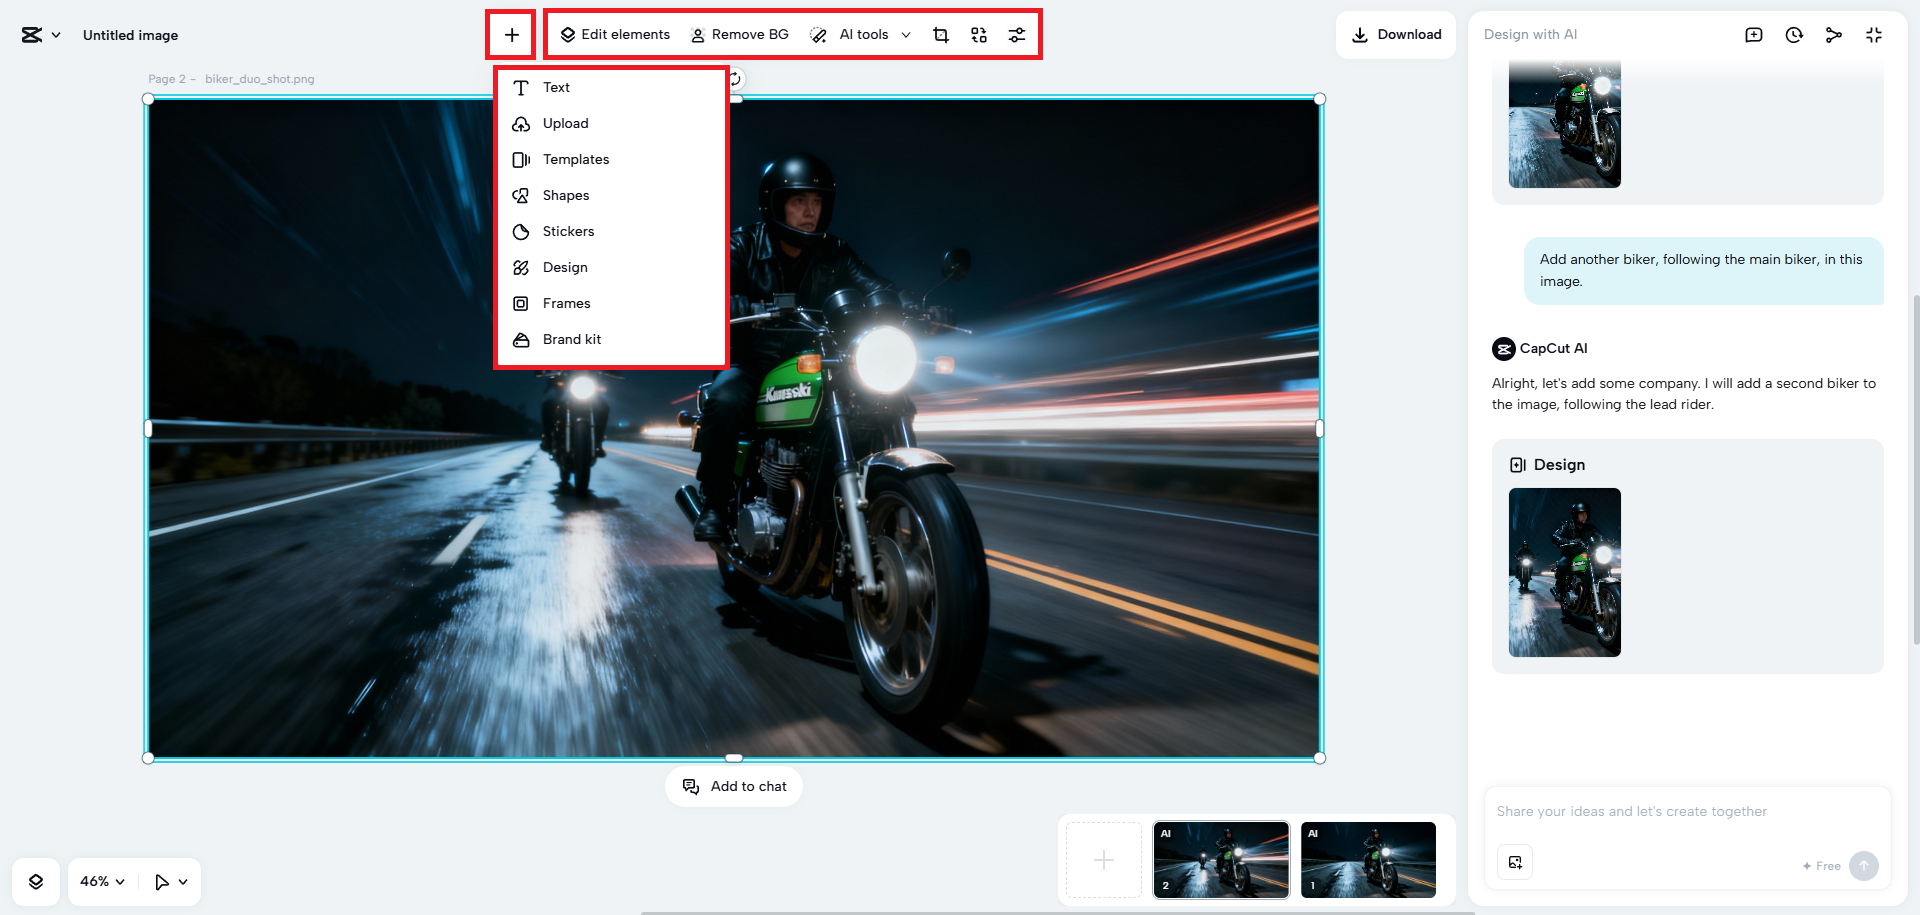This screenshot has width=1920, height=915.
Task: Open Edit elements in the toolbar
Action: 615,35
